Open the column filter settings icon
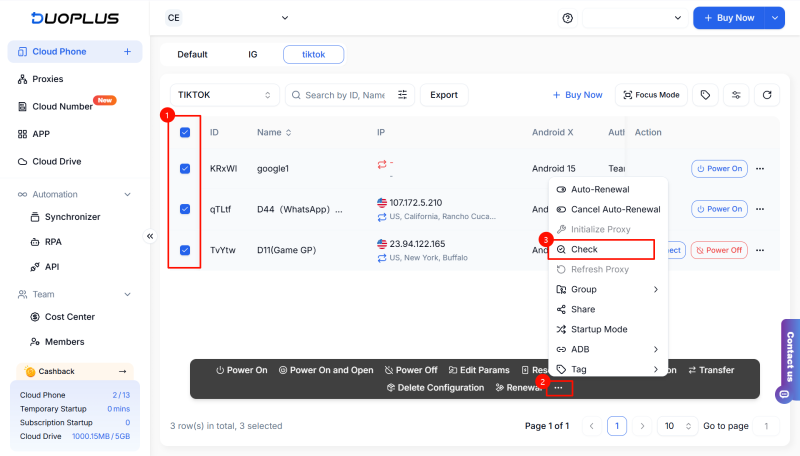Viewport: 800px width, 456px height. (x=737, y=95)
